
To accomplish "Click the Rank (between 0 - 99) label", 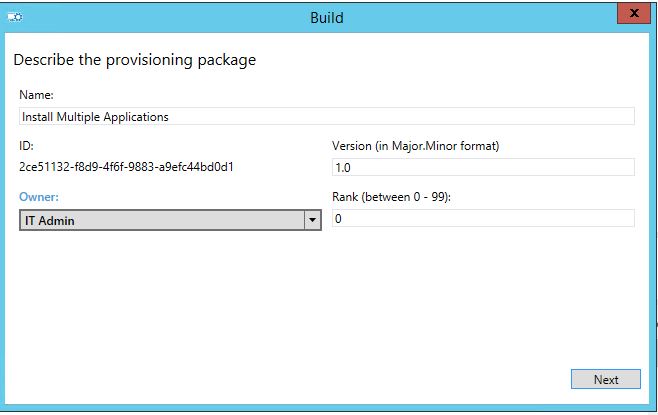I will coord(391,197).
